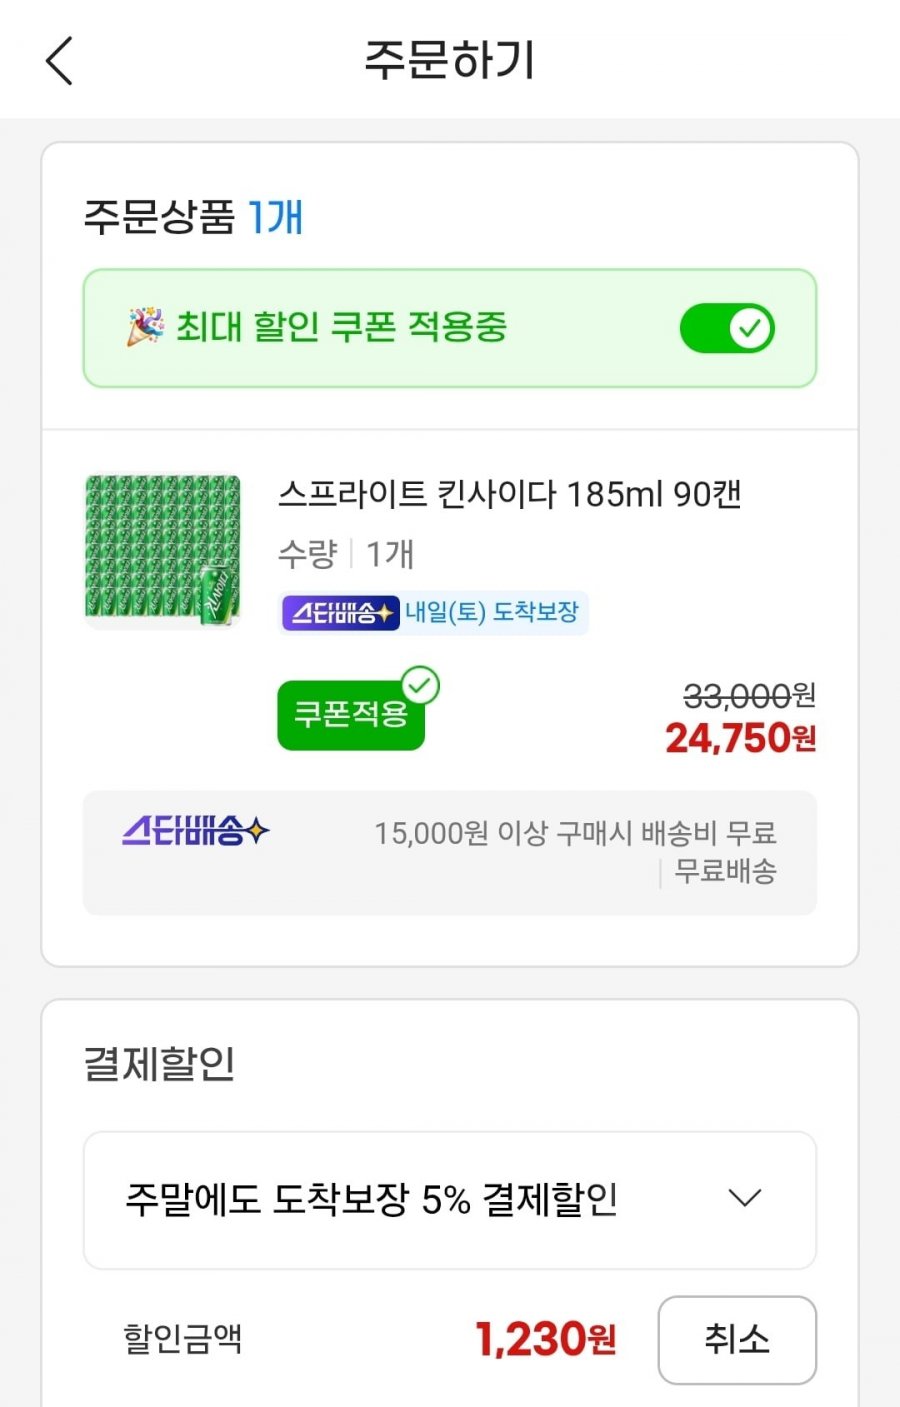Tap the 주문상품 1개 section heading
The height and width of the screenshot is (1407, 900).
pos(193,217)
